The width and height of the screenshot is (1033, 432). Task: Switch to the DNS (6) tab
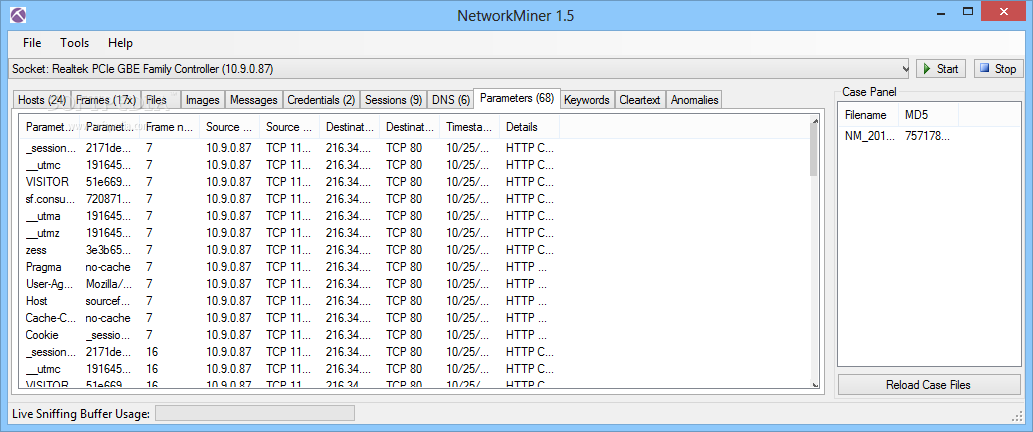451,100
